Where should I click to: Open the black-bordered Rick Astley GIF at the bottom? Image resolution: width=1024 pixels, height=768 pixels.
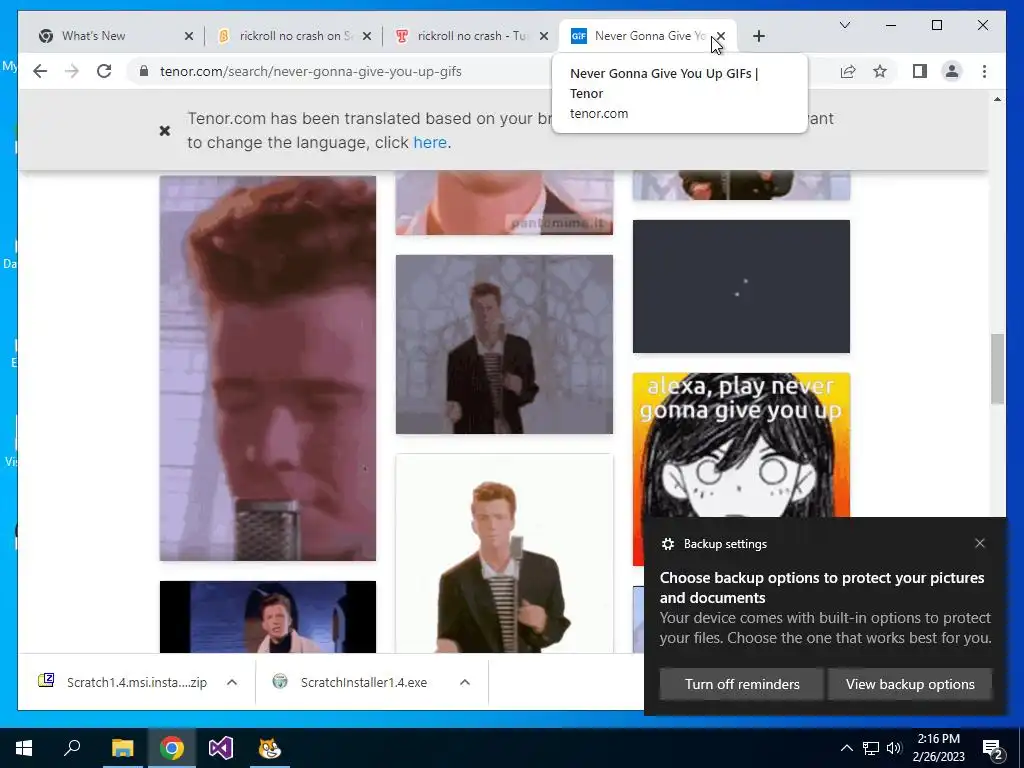[268, 616]
